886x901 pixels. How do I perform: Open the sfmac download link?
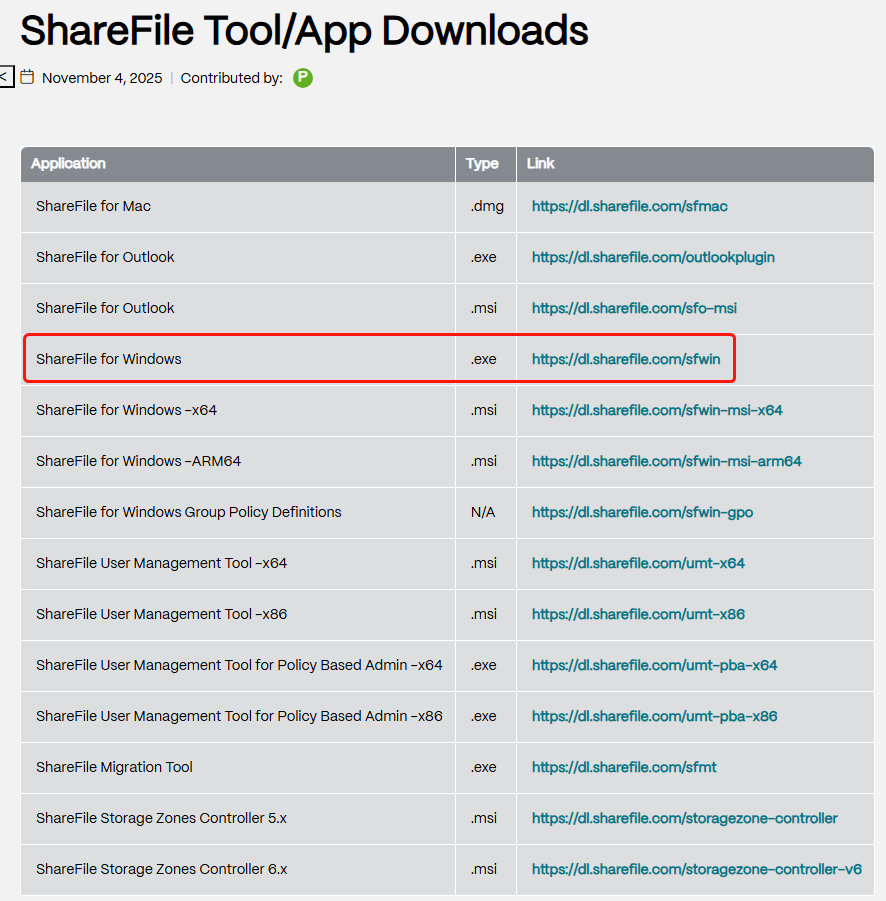coord(629,206)
